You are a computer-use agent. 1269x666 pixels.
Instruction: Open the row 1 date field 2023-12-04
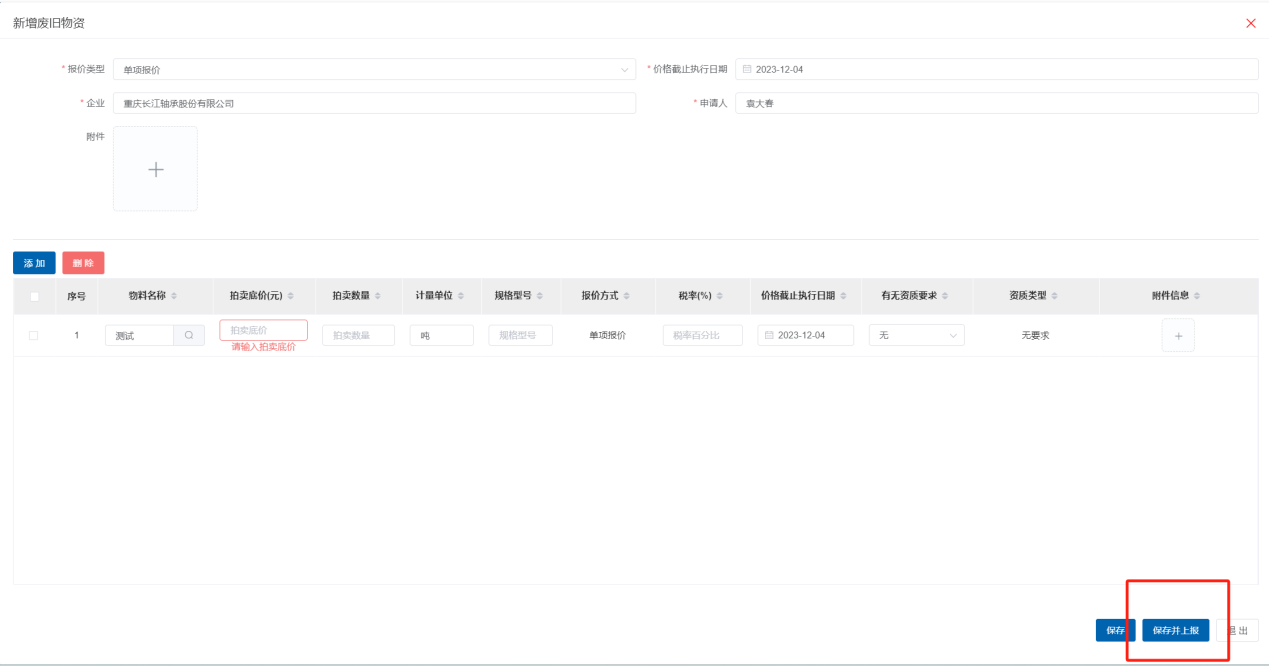tap(805, 336)
